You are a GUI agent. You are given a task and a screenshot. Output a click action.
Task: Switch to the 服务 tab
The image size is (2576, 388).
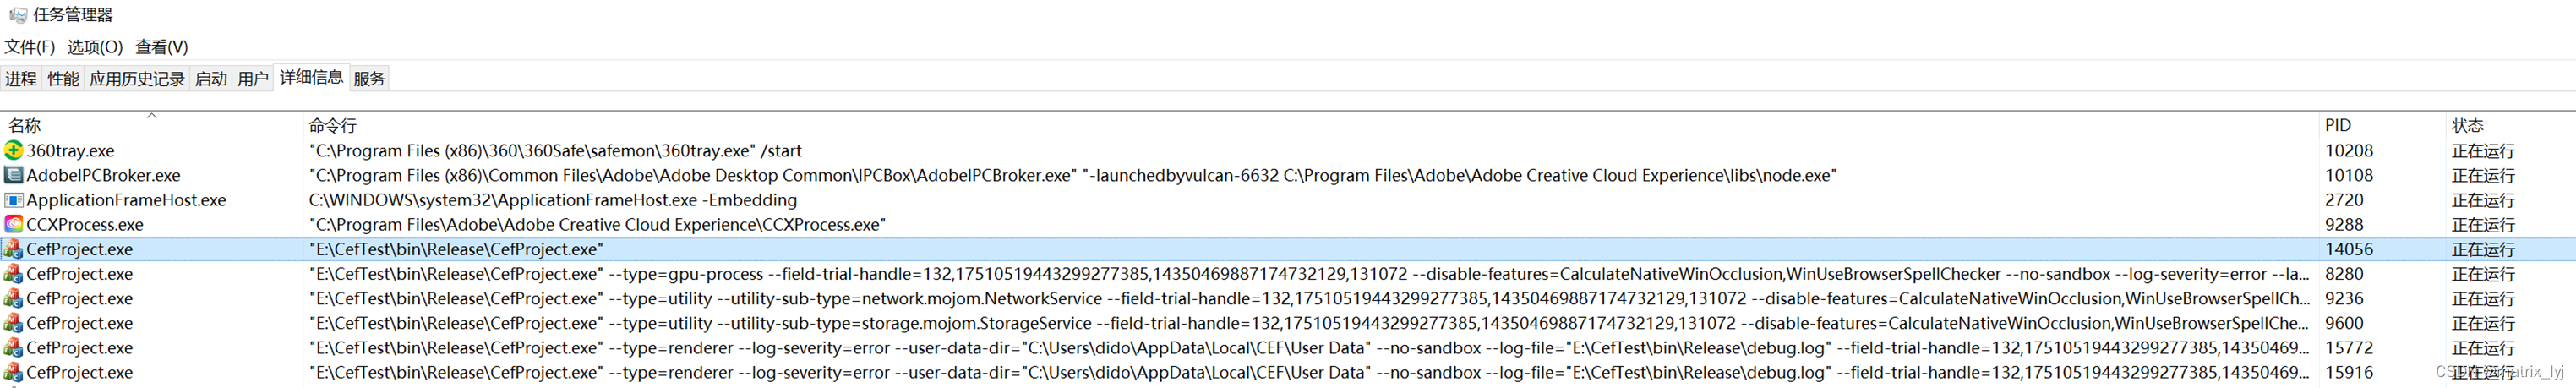[369, 79]
